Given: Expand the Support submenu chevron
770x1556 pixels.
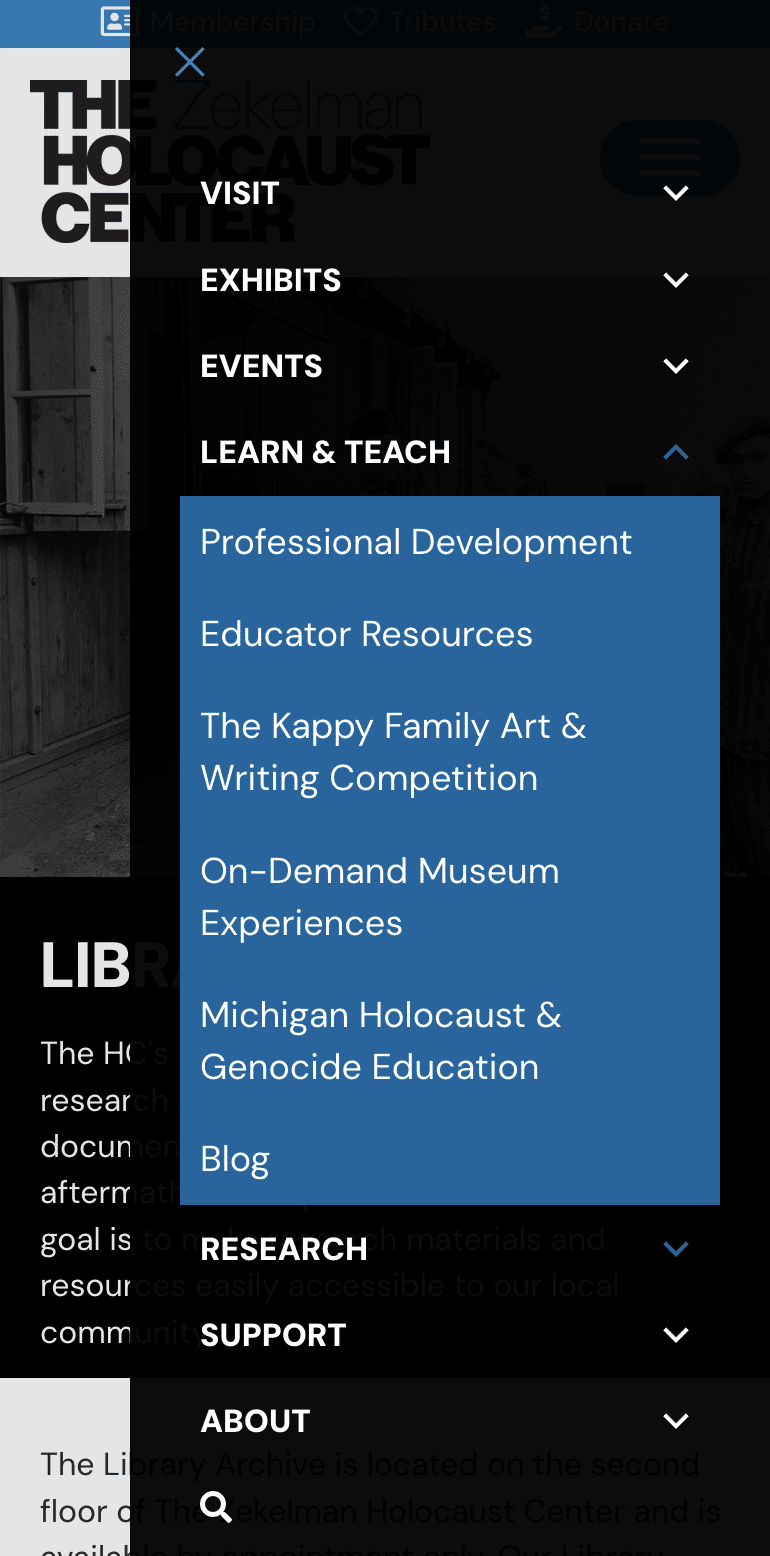Looking at the screenshot, I should click(676, 1335).
